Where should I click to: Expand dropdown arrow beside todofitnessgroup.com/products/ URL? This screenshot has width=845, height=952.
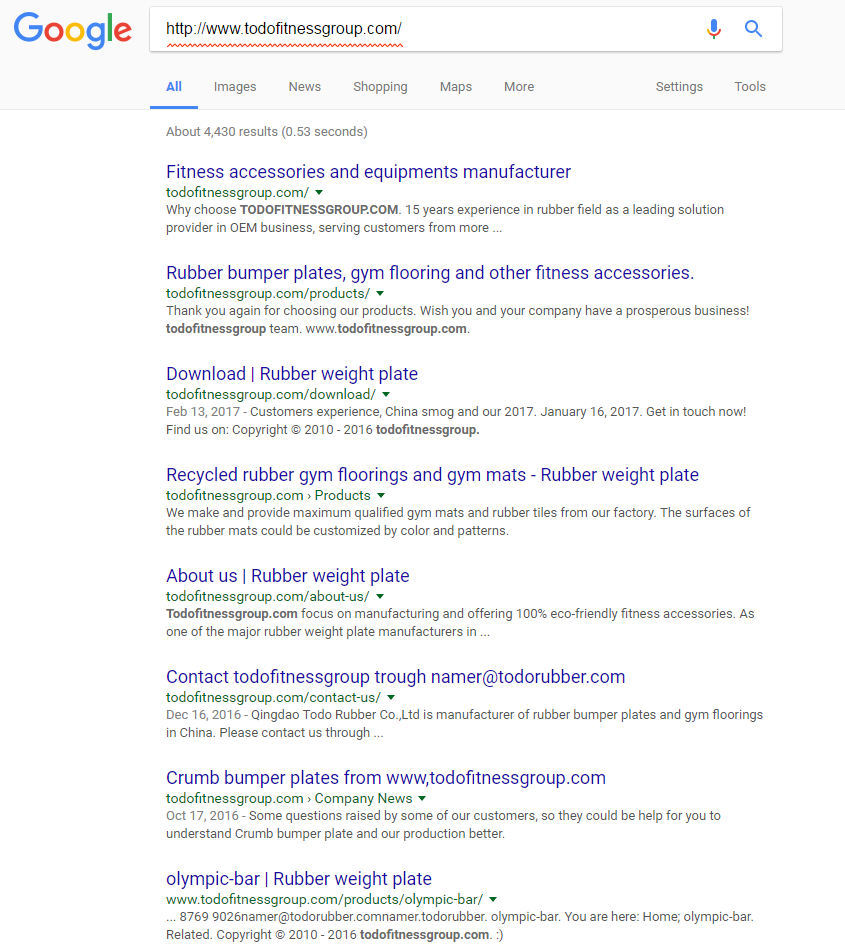coord(380,293)
